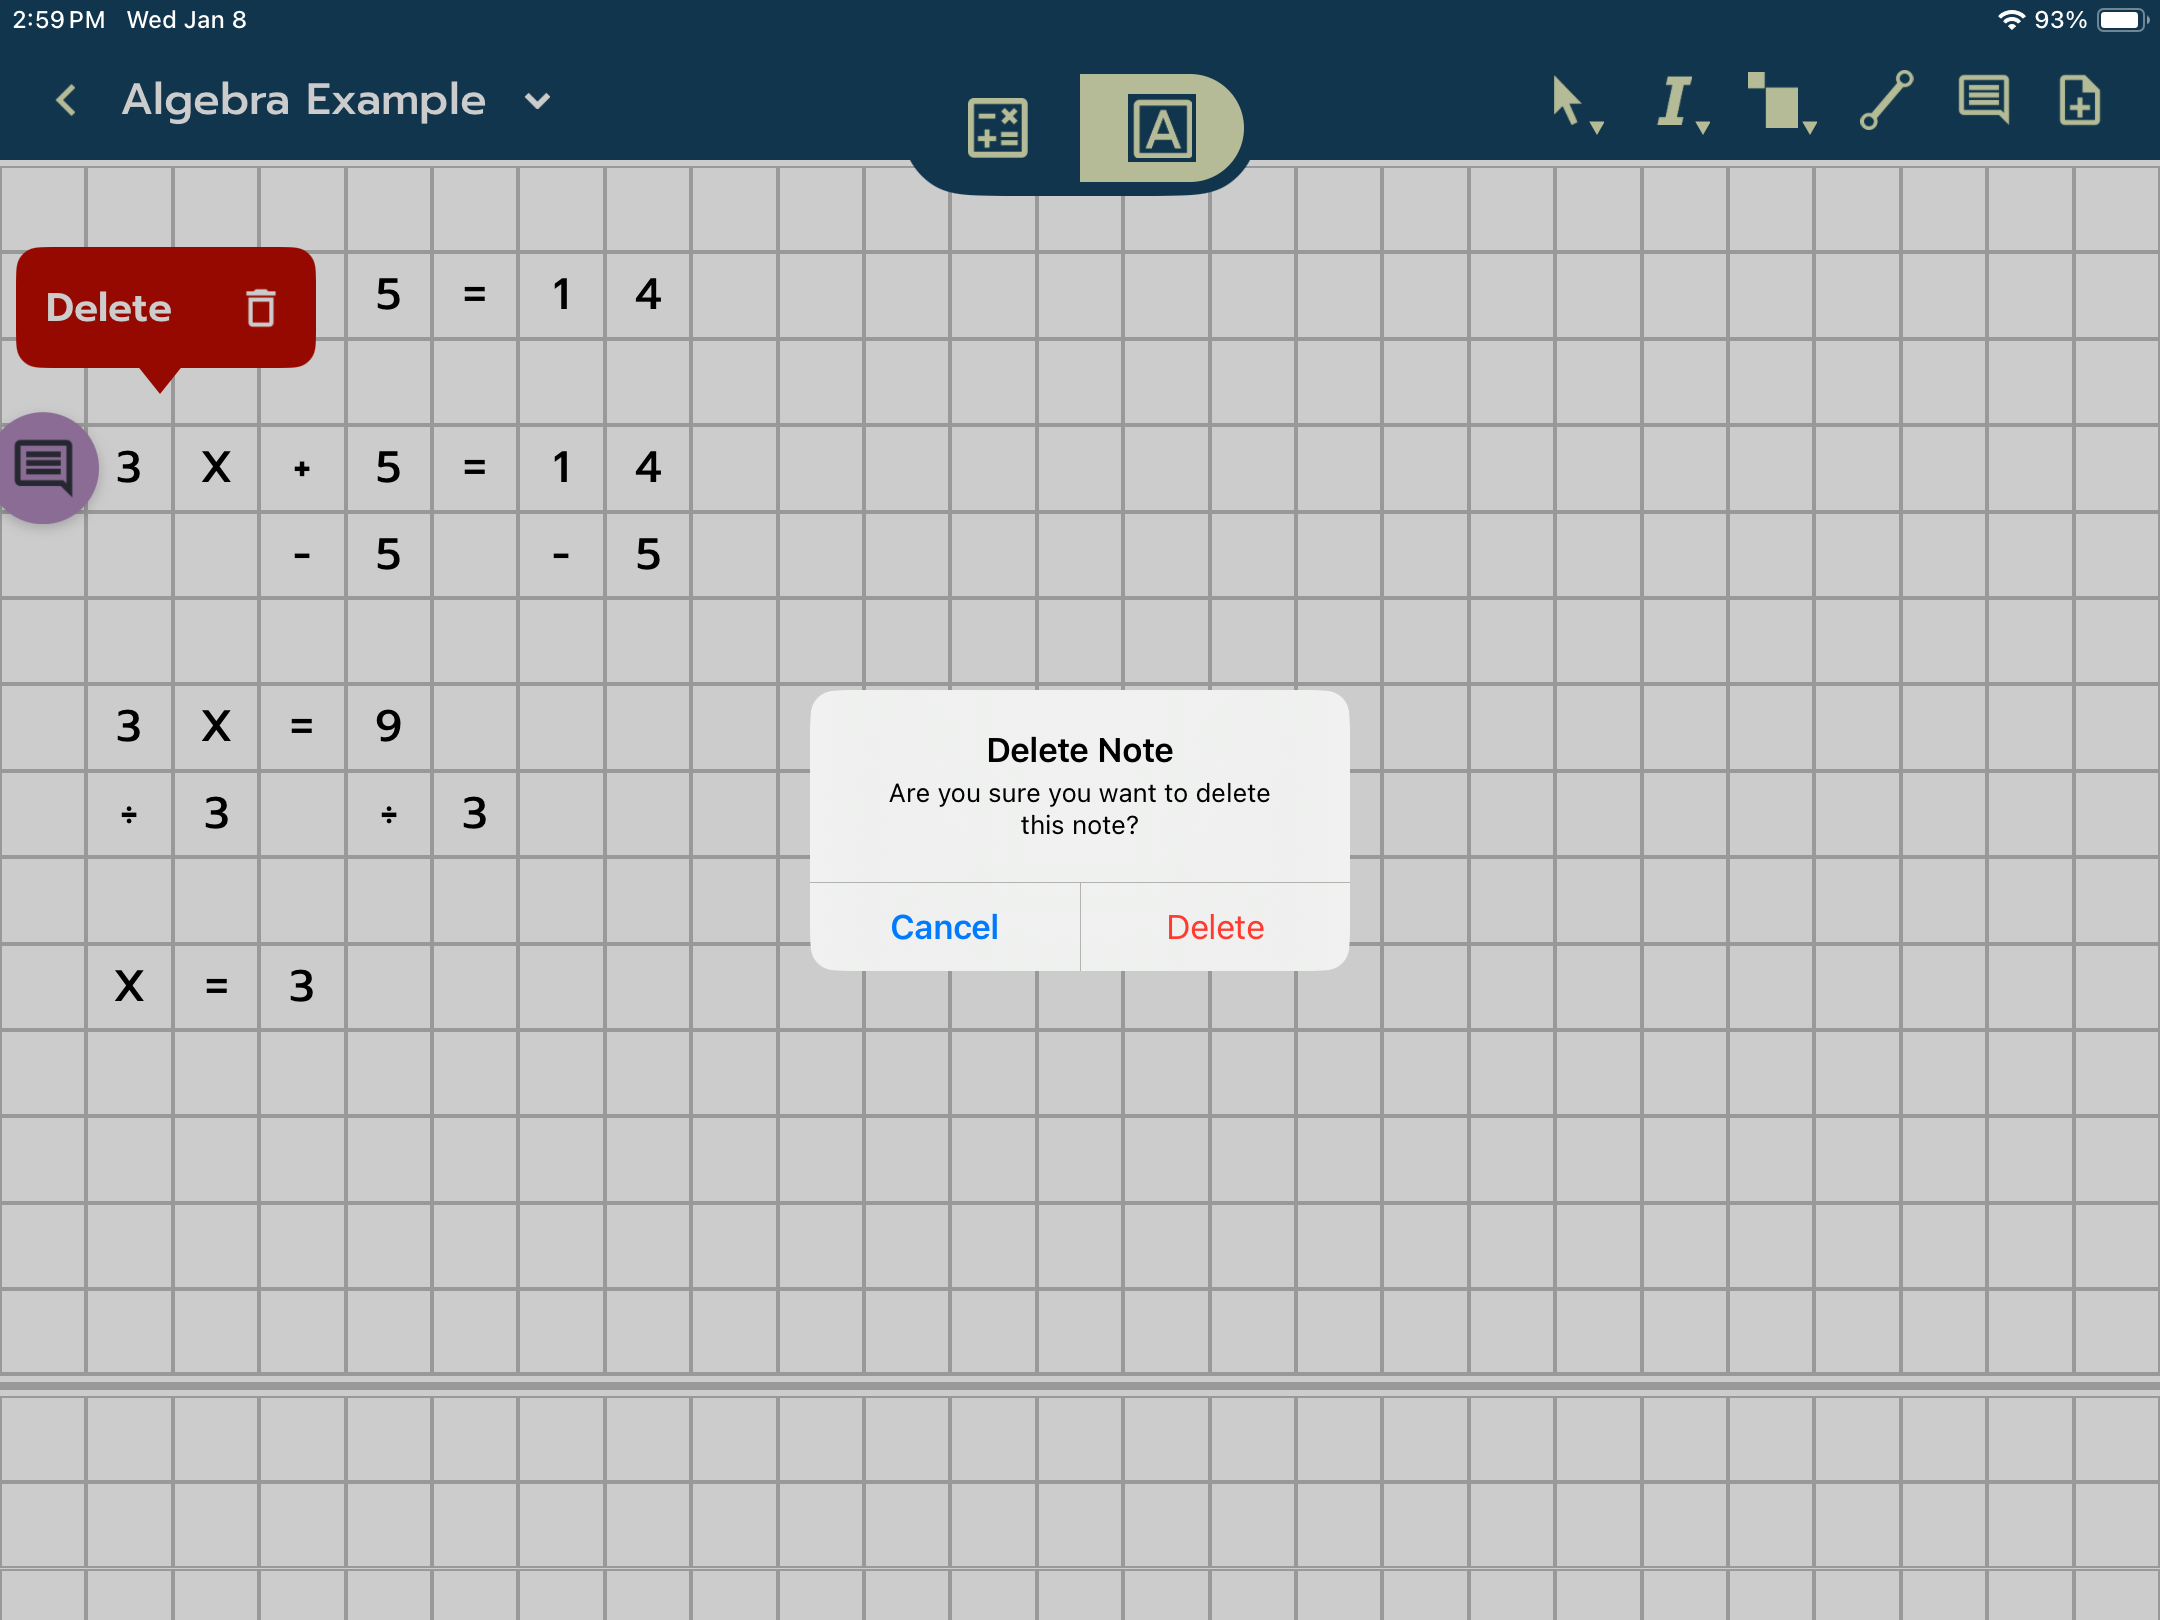Viewport: 2160px width, 1620px height.
Task: Tap the cell with X equals row
Action: click(x=129, y=986)
